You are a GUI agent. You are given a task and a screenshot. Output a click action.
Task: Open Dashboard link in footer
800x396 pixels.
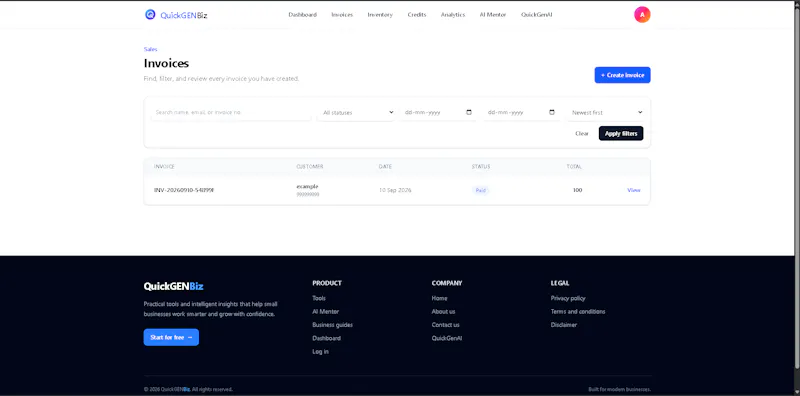pyautogui.click(x=327, y=338)
